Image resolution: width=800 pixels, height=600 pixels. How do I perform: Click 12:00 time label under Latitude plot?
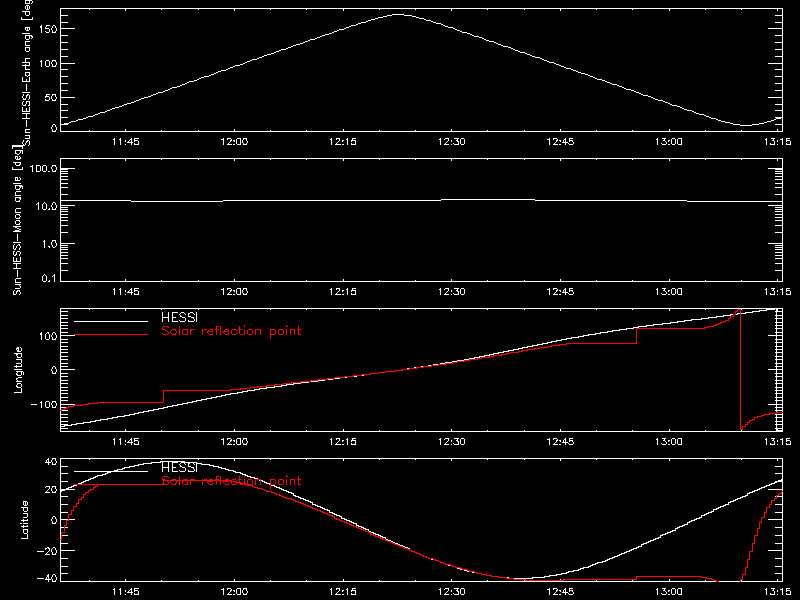pyautogui.click(x=234, y=591)
